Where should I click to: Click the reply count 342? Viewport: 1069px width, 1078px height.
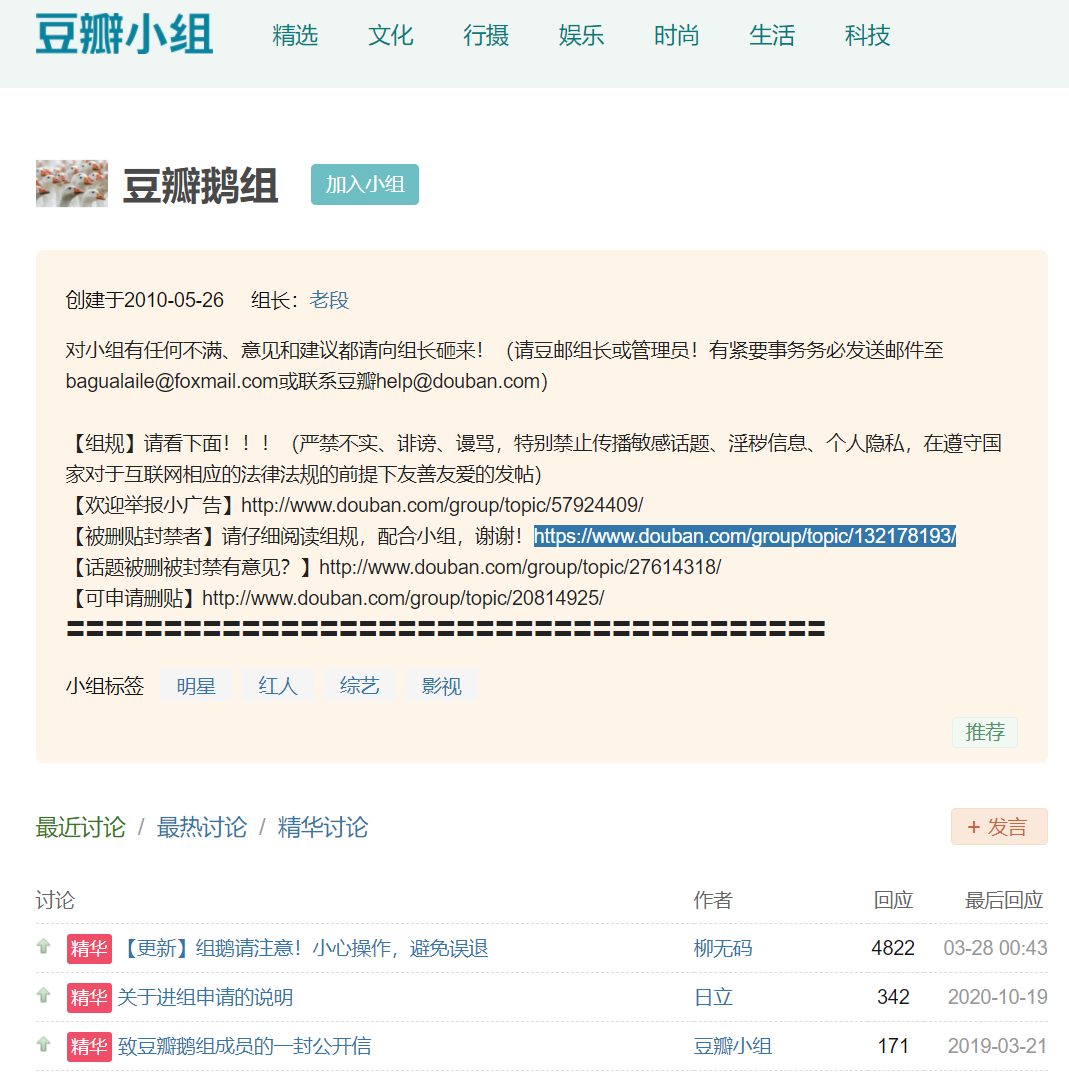(x=893, y=998)
